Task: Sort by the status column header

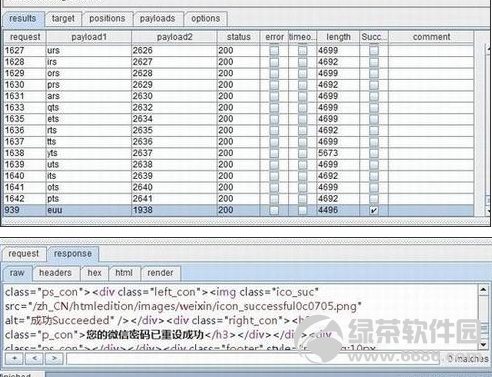Action: (238, 37)
